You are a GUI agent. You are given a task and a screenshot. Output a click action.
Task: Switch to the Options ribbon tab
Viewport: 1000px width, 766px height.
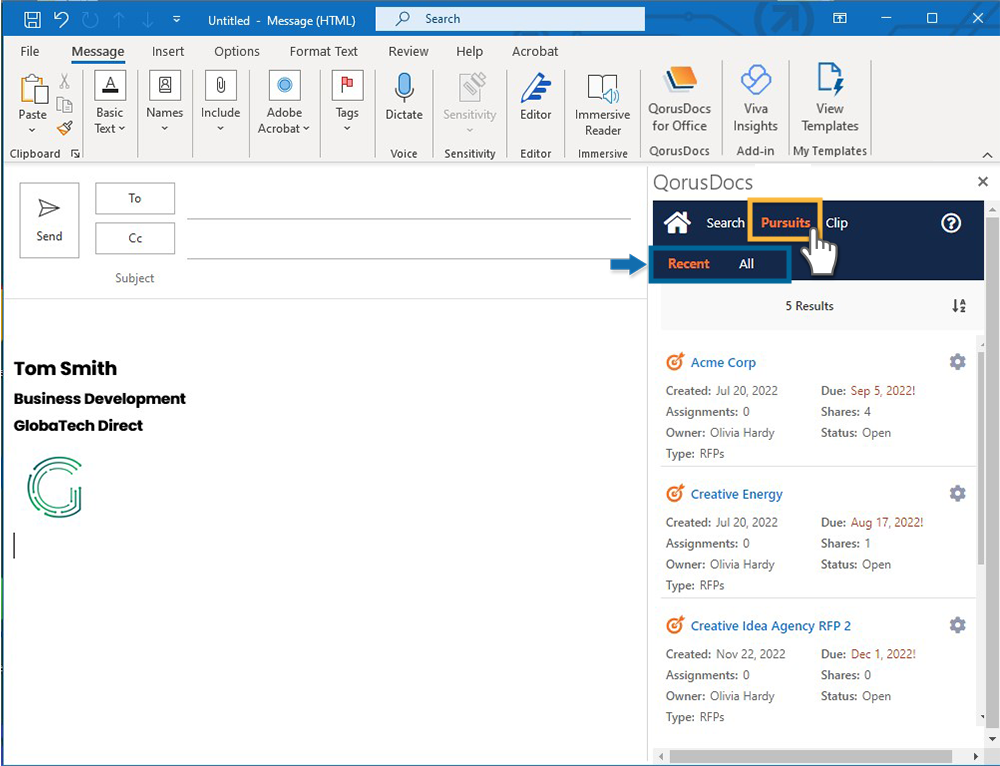pyautogui.click(x=237, y=52)
